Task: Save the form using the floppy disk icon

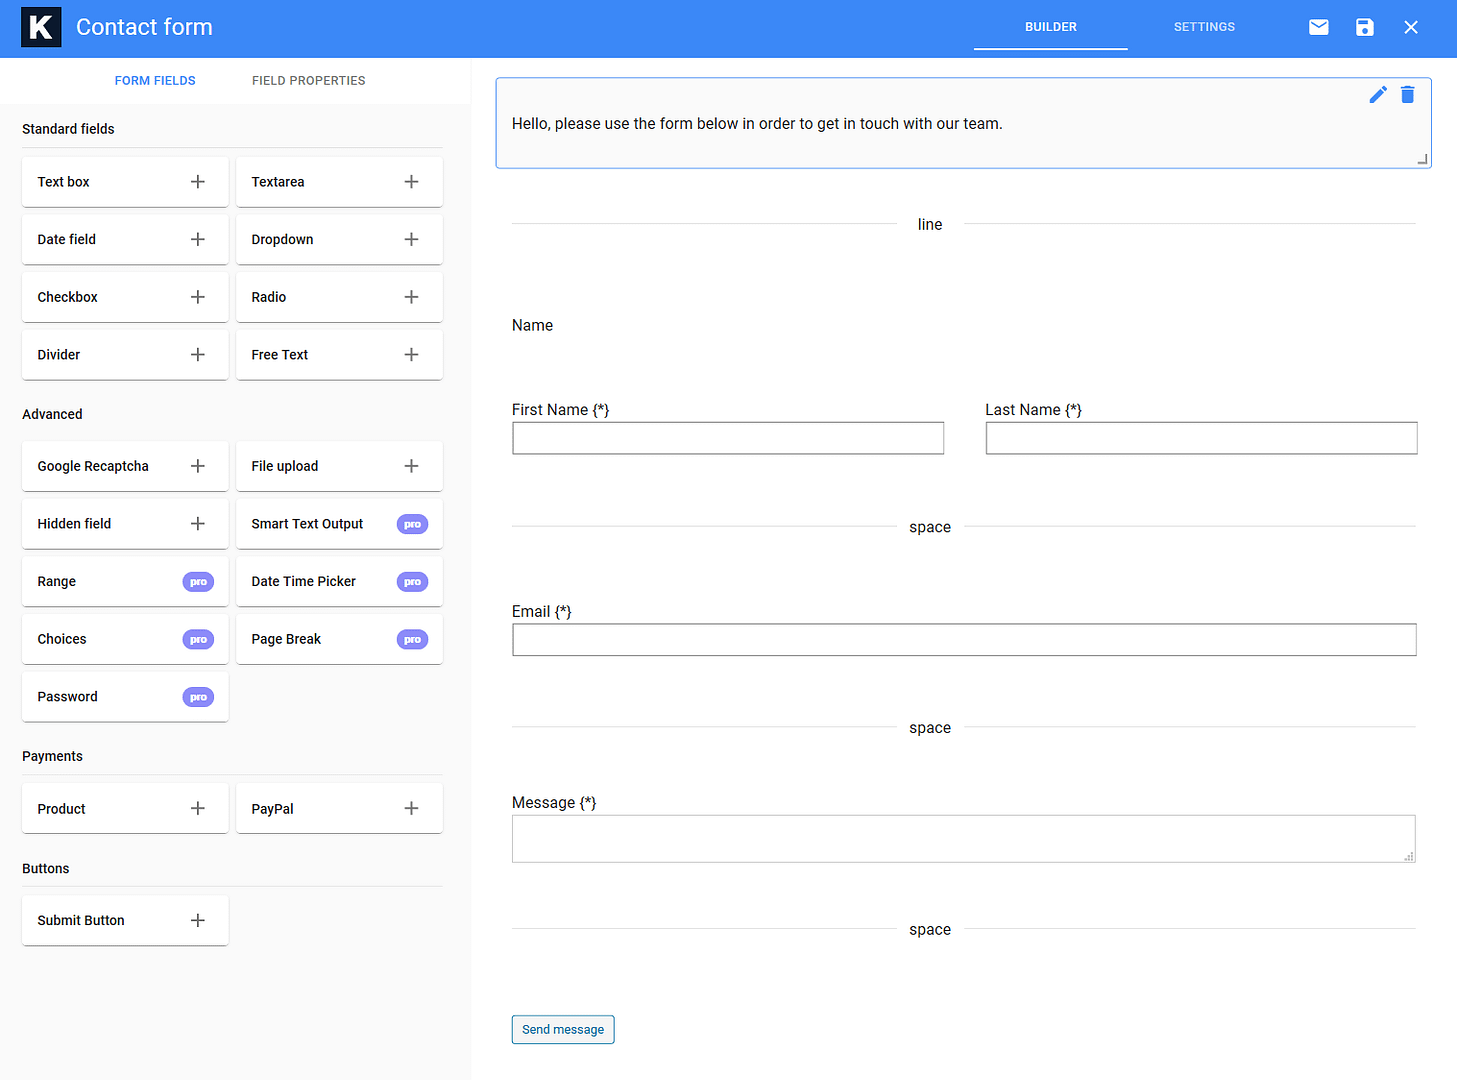Action: coord(1364,27)
